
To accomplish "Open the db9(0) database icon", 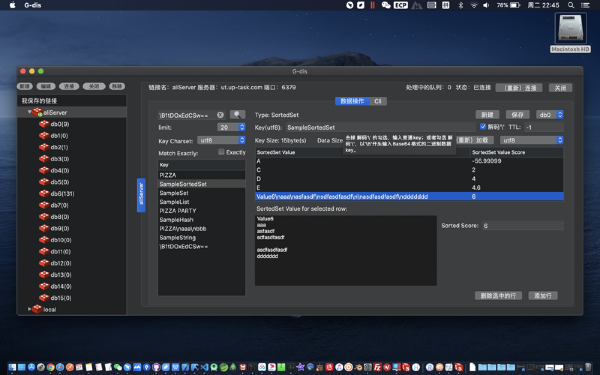I will click(44, 228).
